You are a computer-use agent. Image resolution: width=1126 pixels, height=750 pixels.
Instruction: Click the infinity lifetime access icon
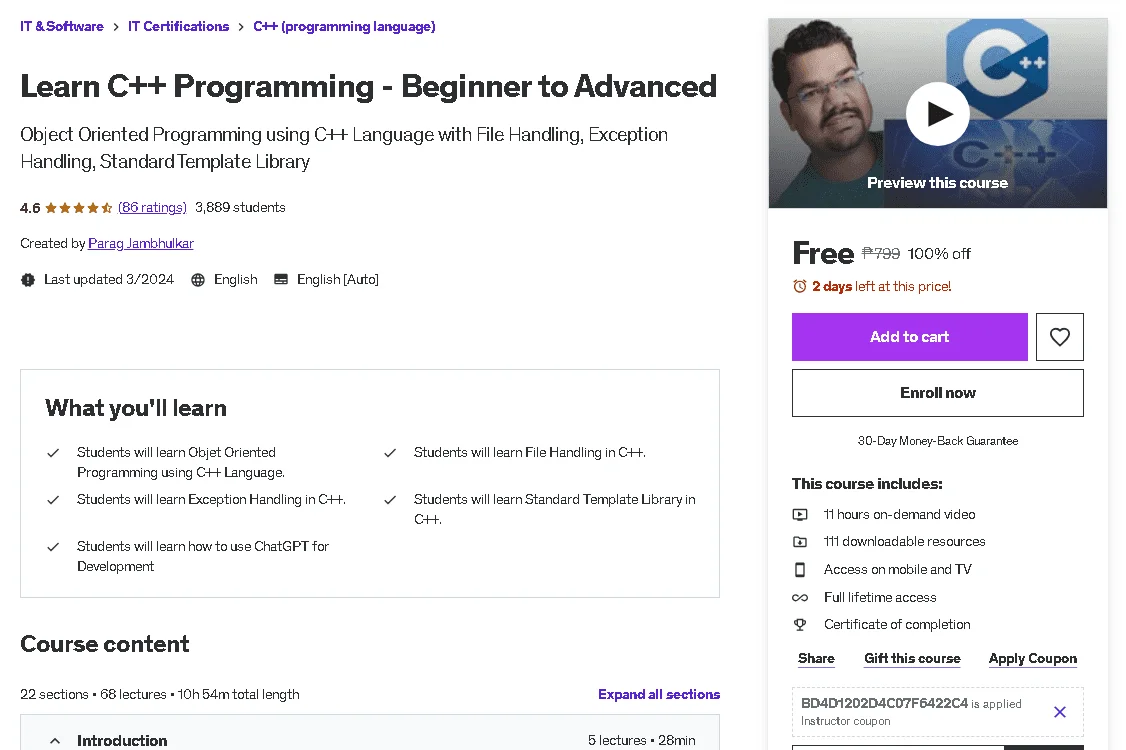(799, 598)
